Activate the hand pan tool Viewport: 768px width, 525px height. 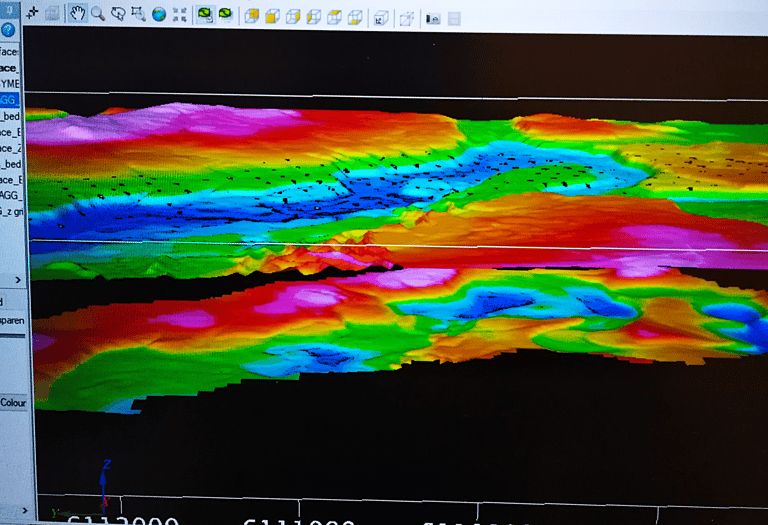(77, 13)
